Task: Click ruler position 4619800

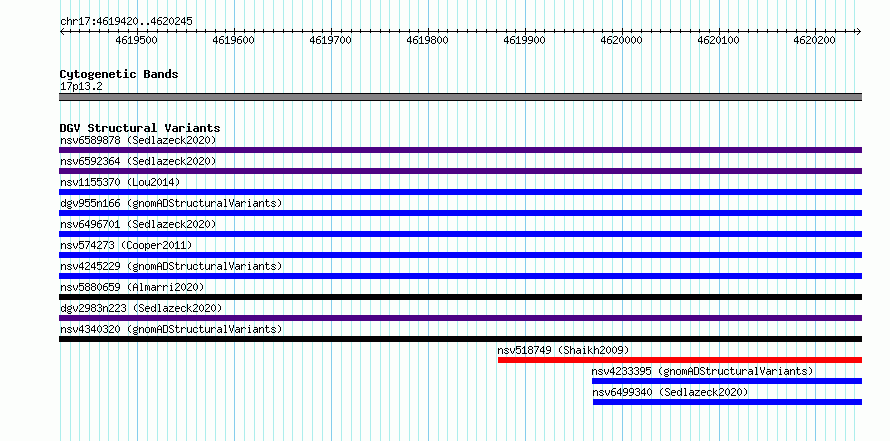Action: pos(427,40)
